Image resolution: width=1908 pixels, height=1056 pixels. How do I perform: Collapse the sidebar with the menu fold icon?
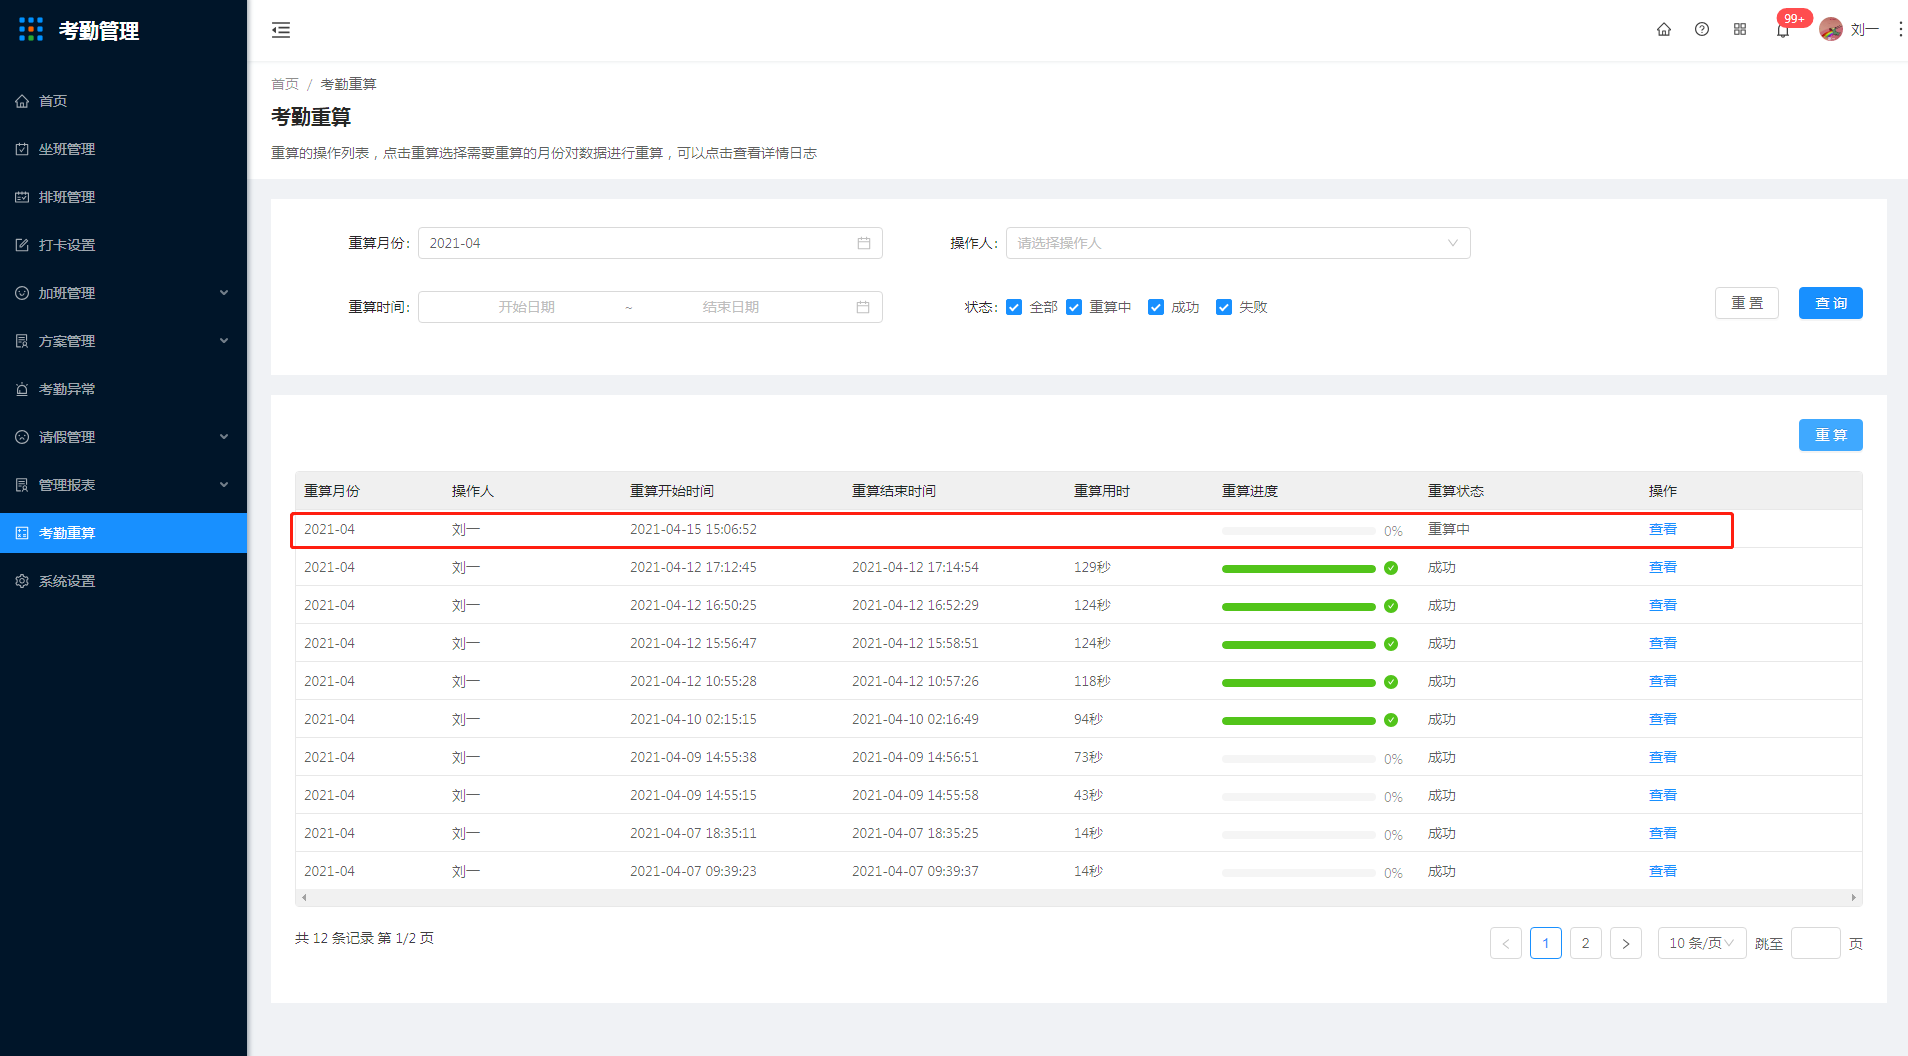pos(281,30)
